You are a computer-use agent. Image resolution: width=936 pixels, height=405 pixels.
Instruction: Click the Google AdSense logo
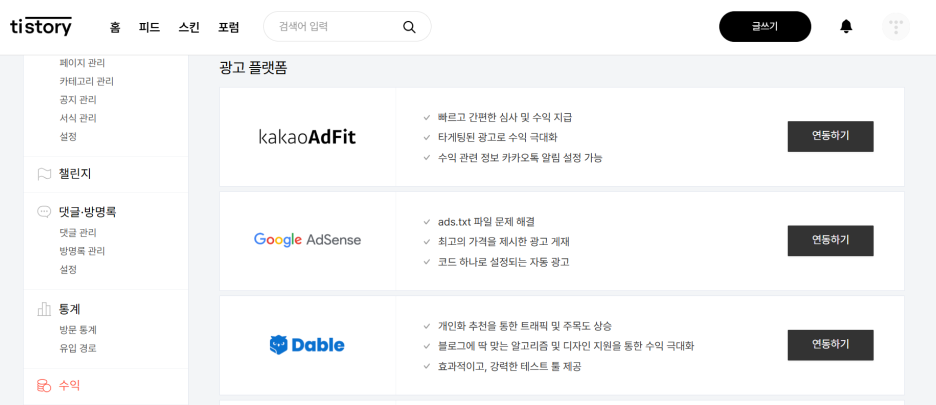307,240
